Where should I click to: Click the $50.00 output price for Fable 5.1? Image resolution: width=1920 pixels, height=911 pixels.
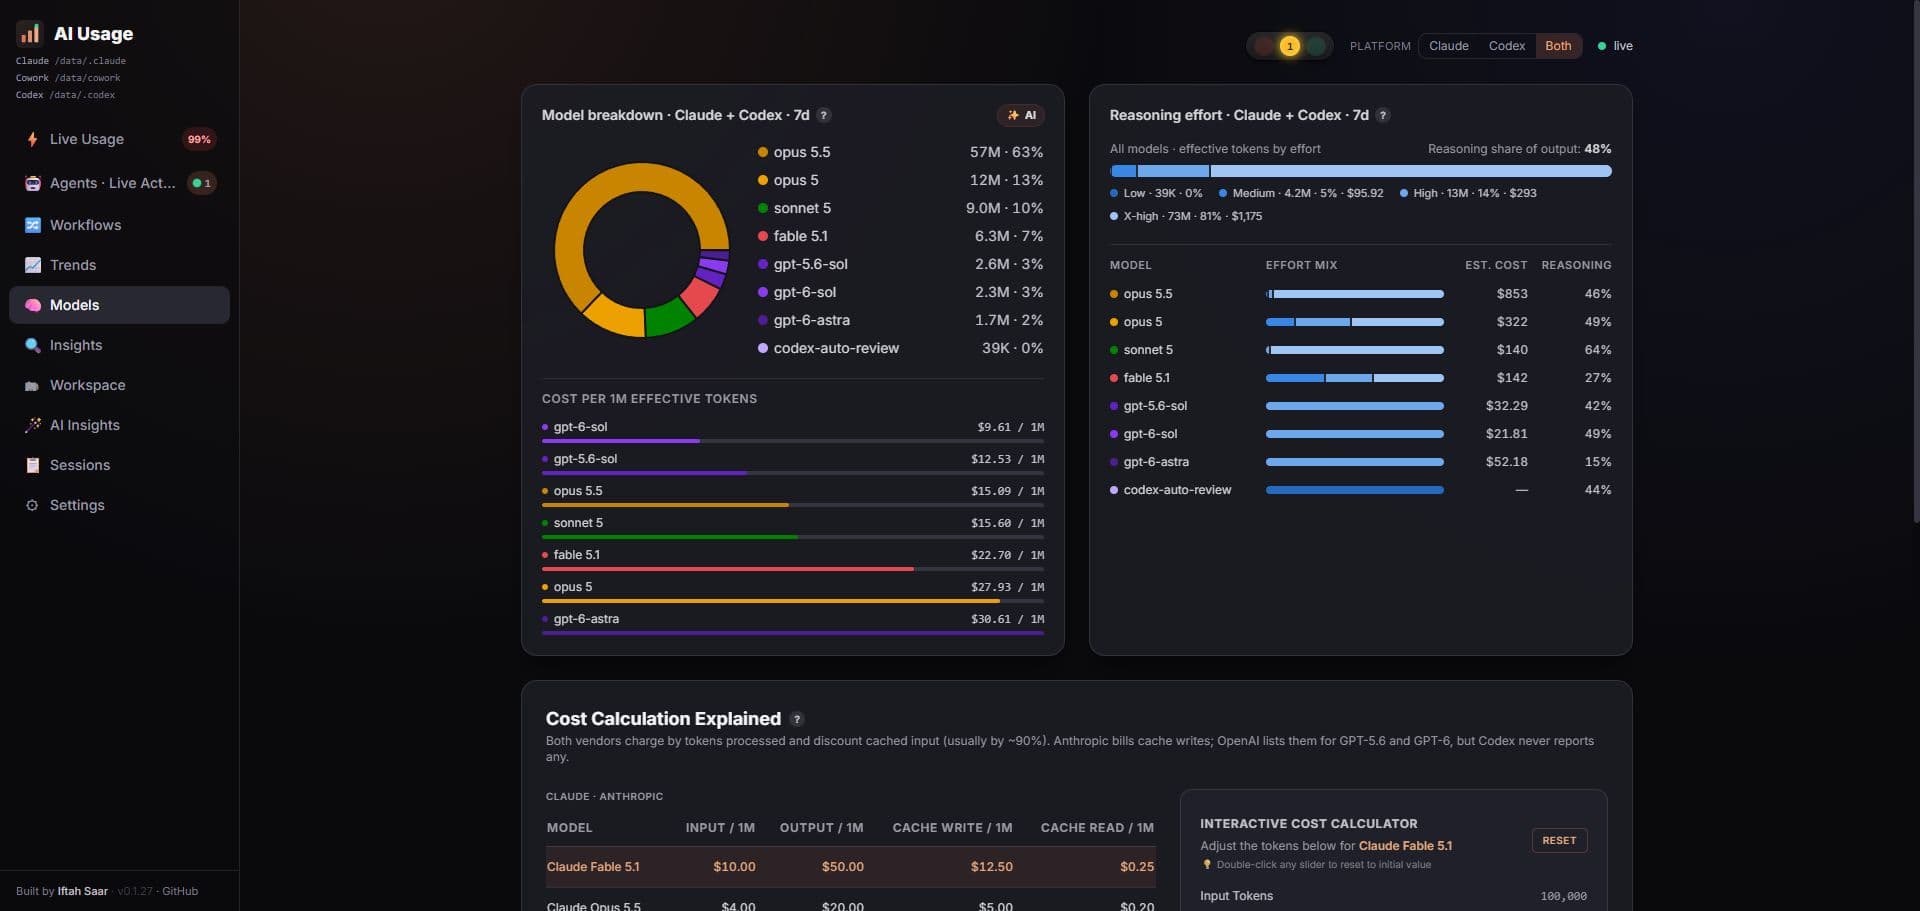[x=843, y=867]
